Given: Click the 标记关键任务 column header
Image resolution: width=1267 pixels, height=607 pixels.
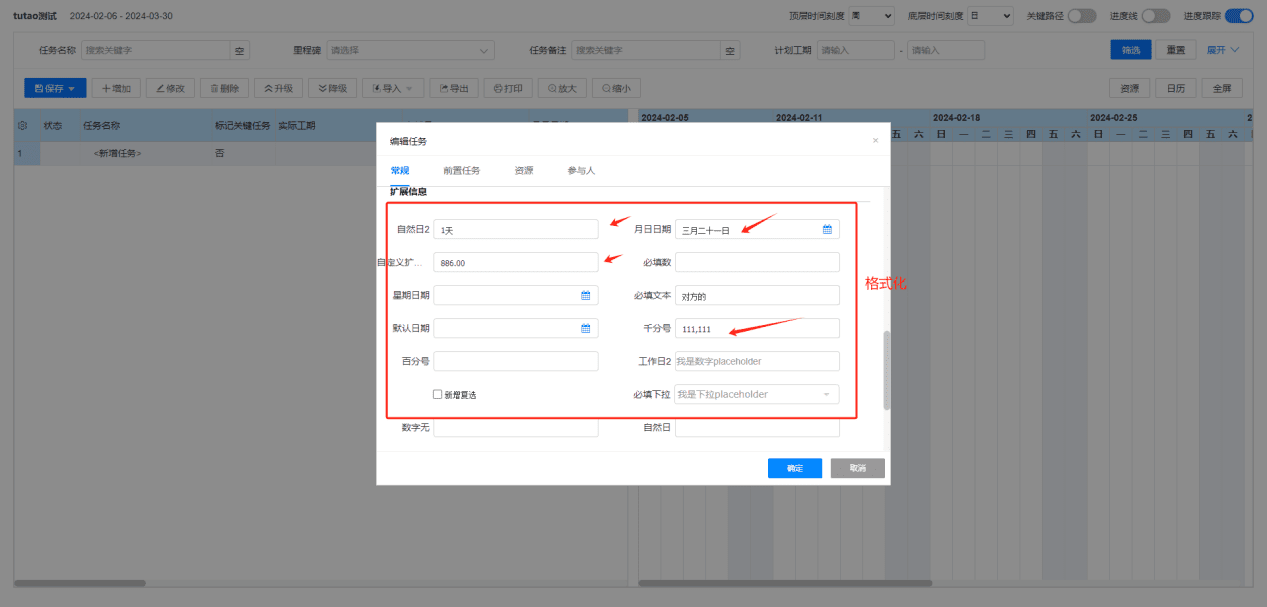Looking at the screenshot, I should tap(243, 126).
